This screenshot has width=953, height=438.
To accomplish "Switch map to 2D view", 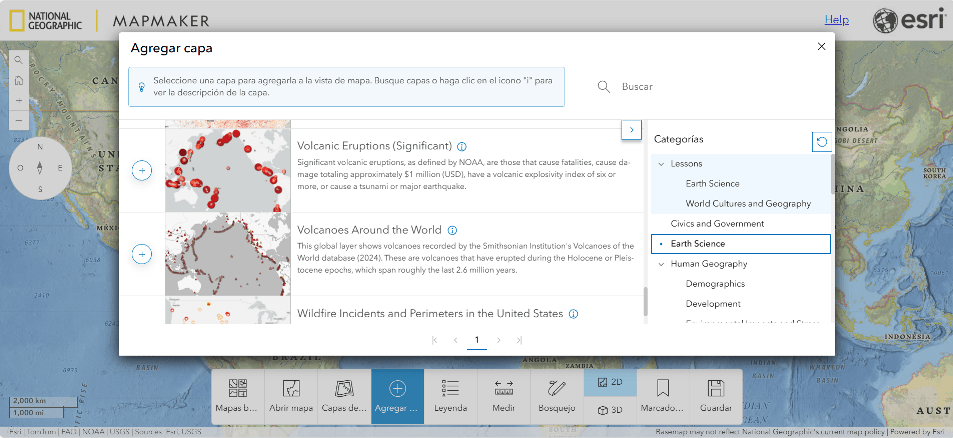I will click(x=610, y=382).
